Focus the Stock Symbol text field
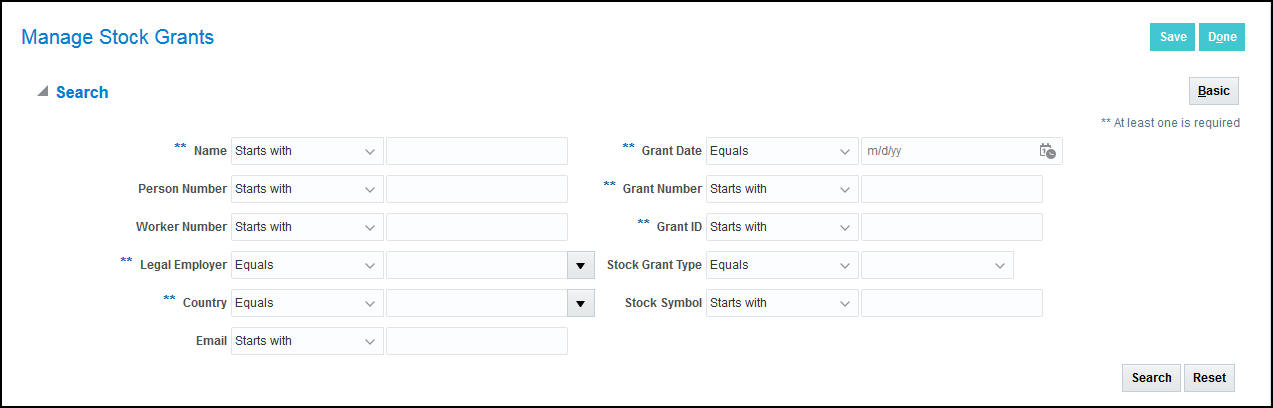The image size is (1273, 408). tap(951, 303)
